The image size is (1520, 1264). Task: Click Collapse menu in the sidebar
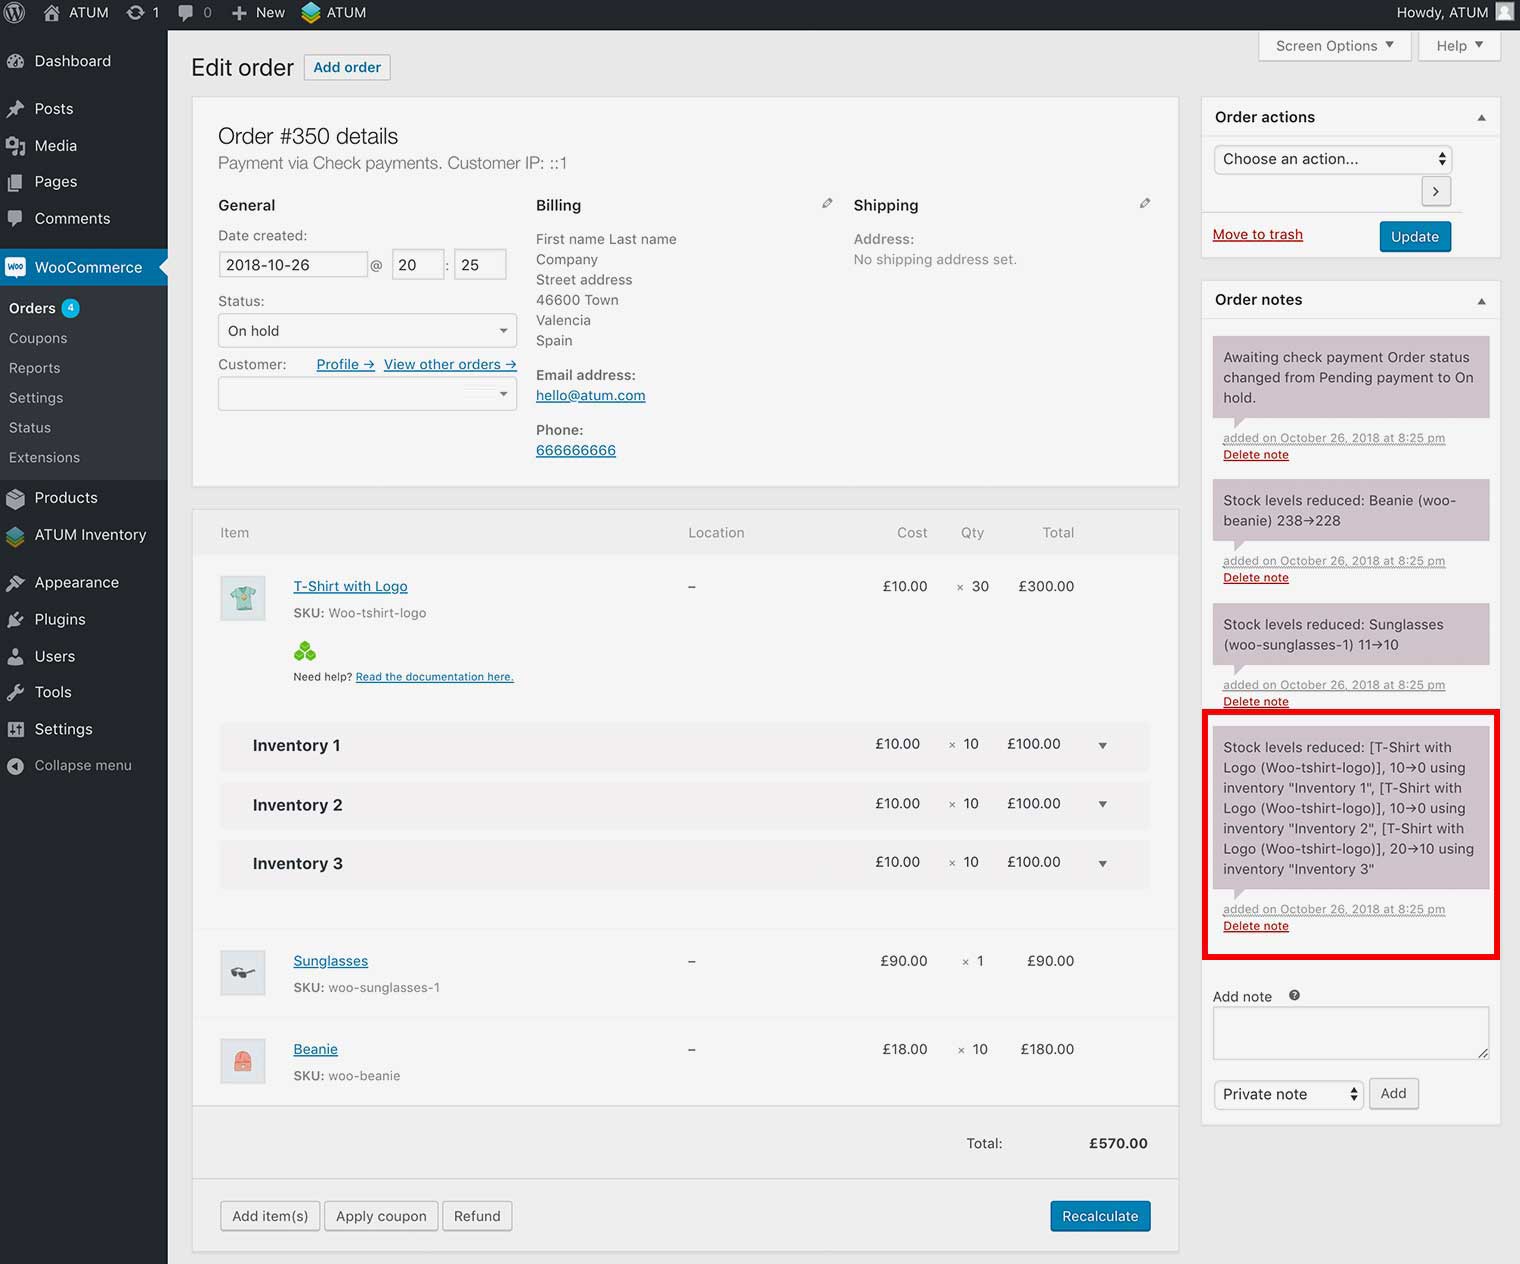point(82,765)
